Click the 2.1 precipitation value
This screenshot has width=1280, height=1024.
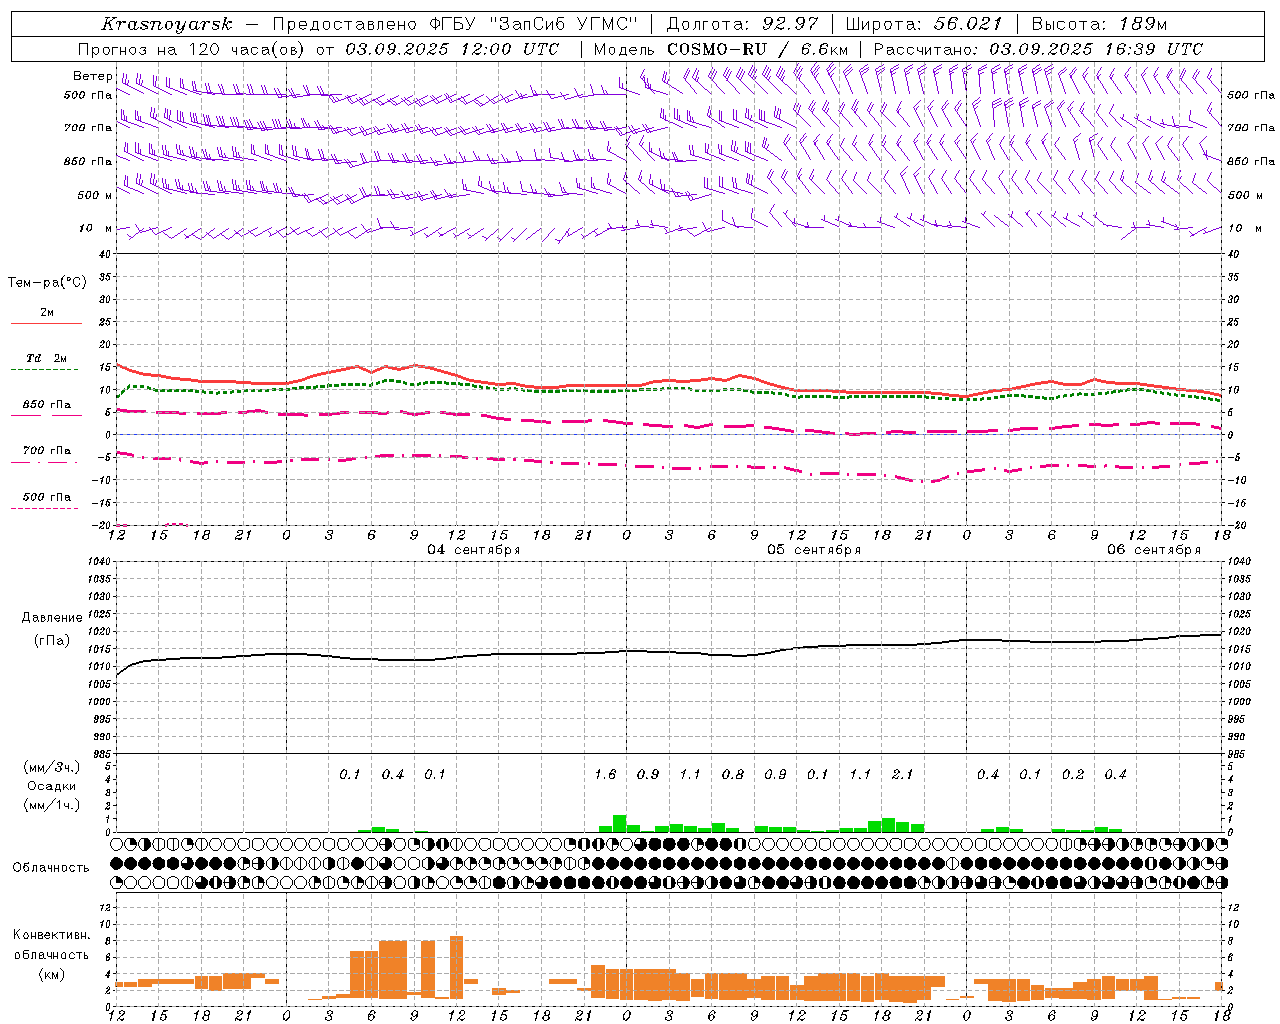pos(902,775)
